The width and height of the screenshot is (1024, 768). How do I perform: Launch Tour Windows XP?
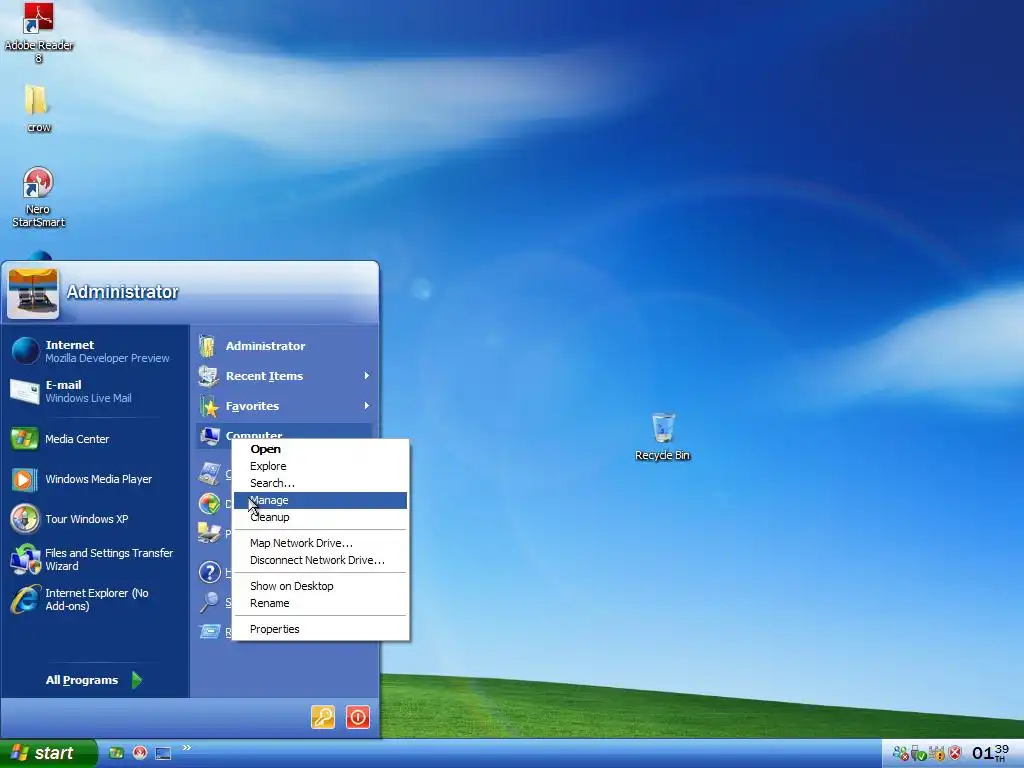click(93, 519)
